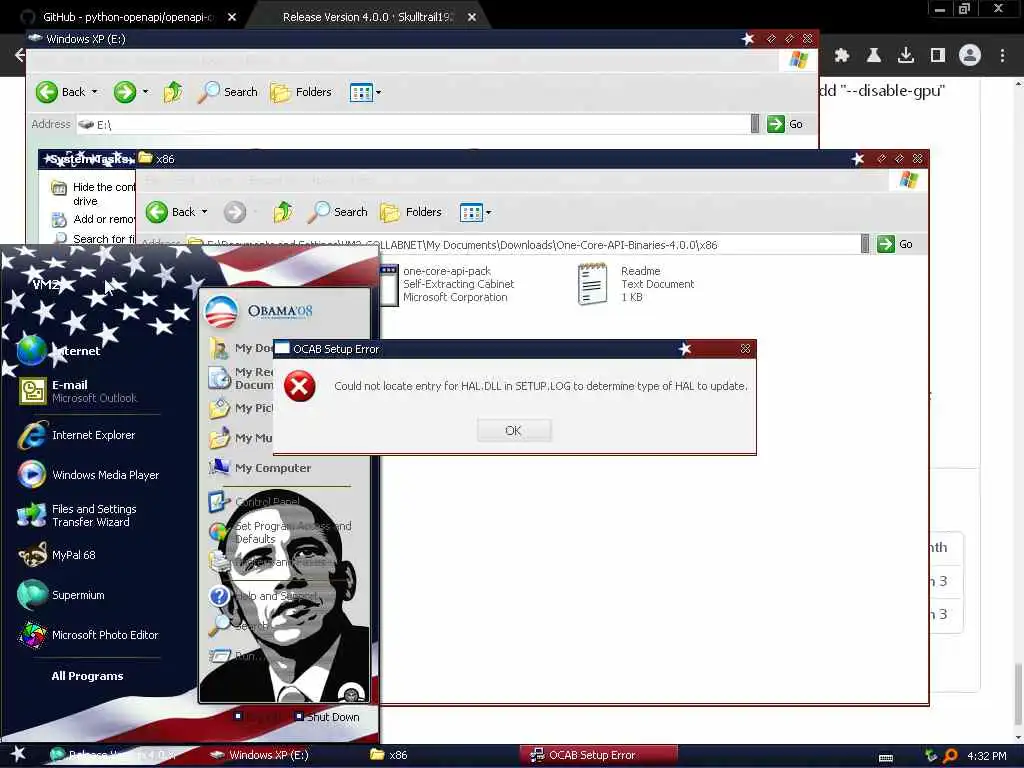Open the Back dropdown in the Windows XP (E:) window
Image resolution: width=1024 pixels, height=768 pixels.
[95, 92]
